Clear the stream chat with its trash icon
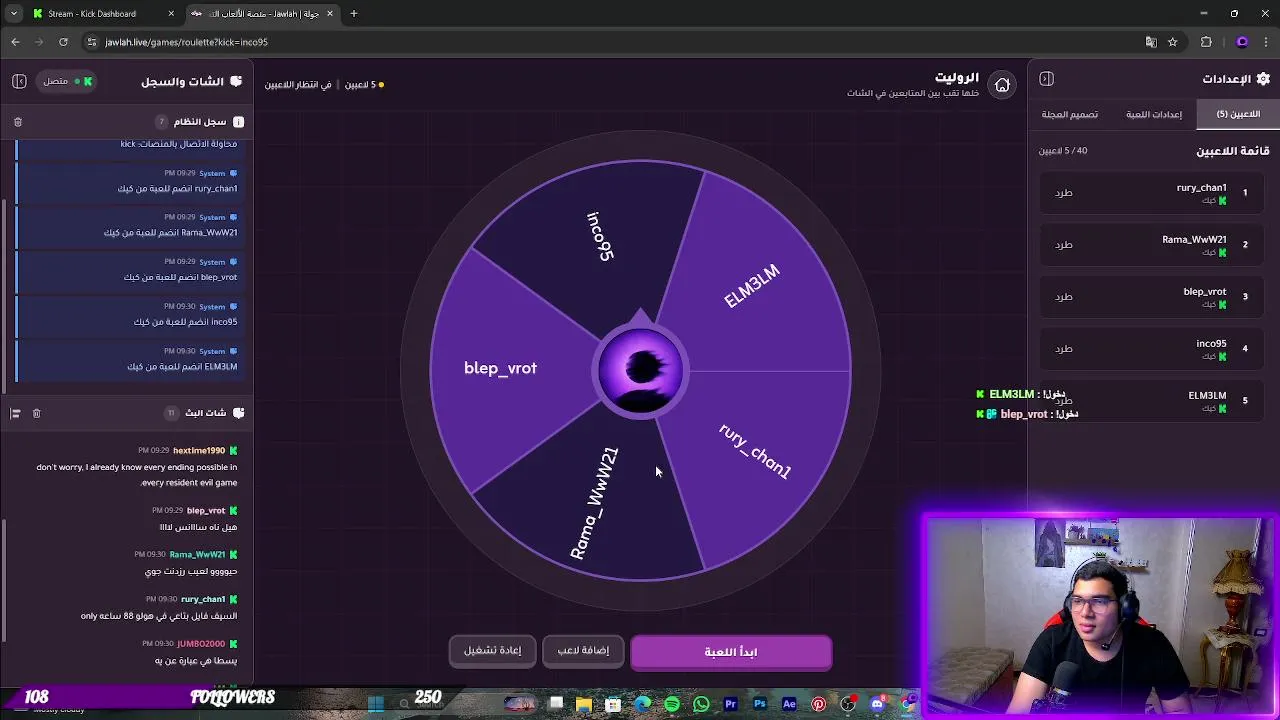Viewport: 1280px width, 720px height. [x=36, y=413]
